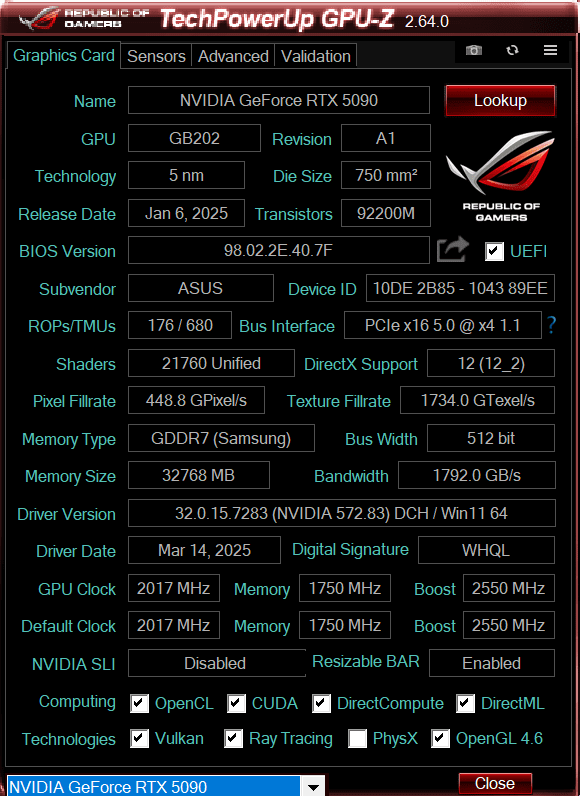Click the DirectX Support field 12 (12_2)
Image resolution: width=580 pixels, height=796 pixels.
click(491, 363)
